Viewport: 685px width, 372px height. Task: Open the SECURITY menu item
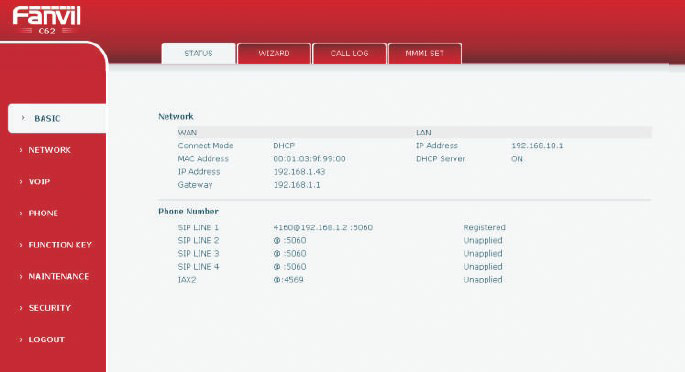tap(49, 308)
